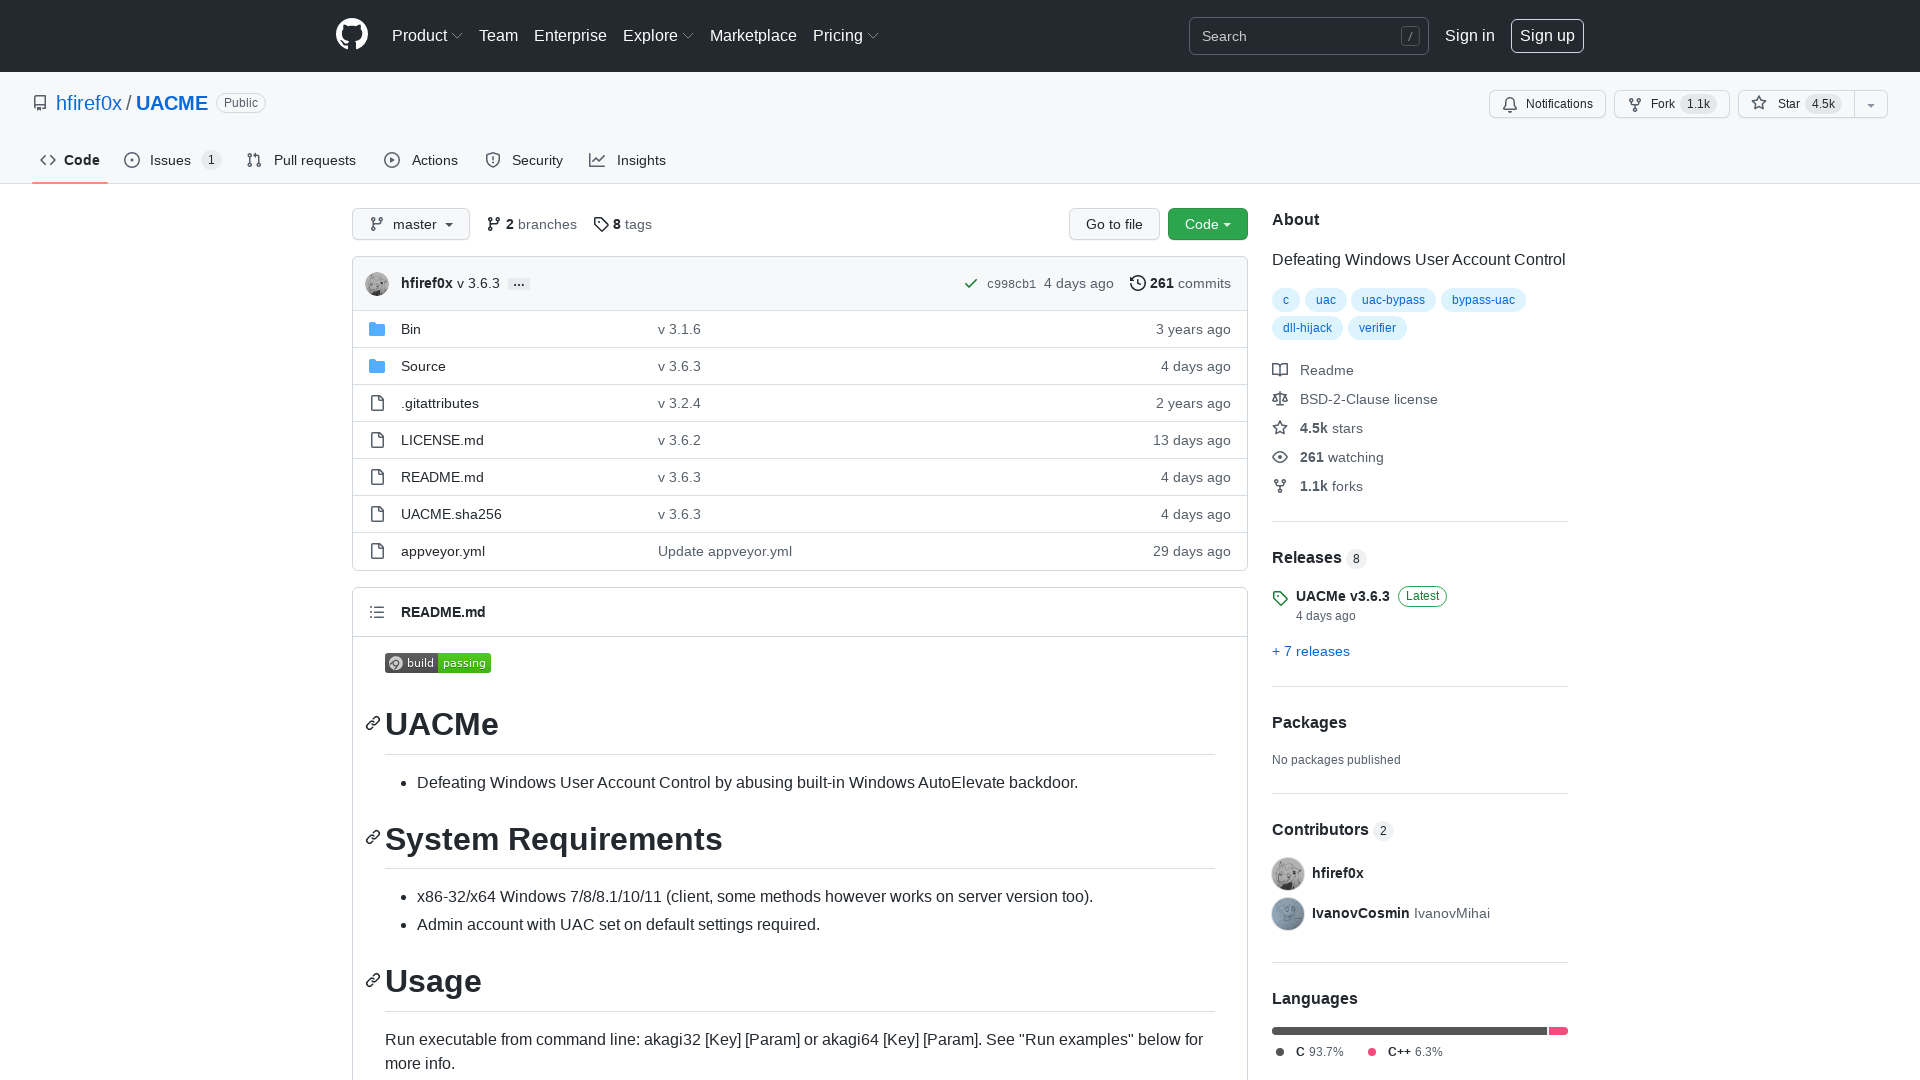Click the Bin folder icon
Image resolution: width=1920 pixels, height=1080 pixels.
(x=377, y=329)
